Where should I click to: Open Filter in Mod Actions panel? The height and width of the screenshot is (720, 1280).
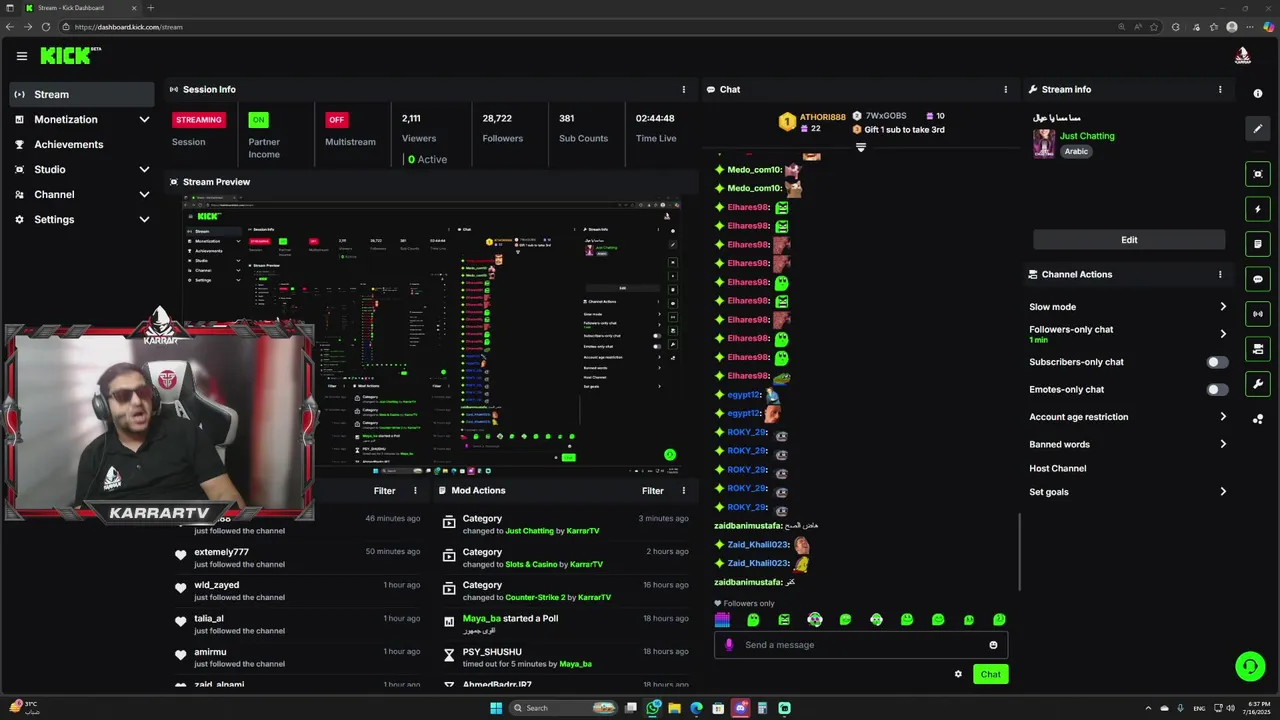coord(653,491)
